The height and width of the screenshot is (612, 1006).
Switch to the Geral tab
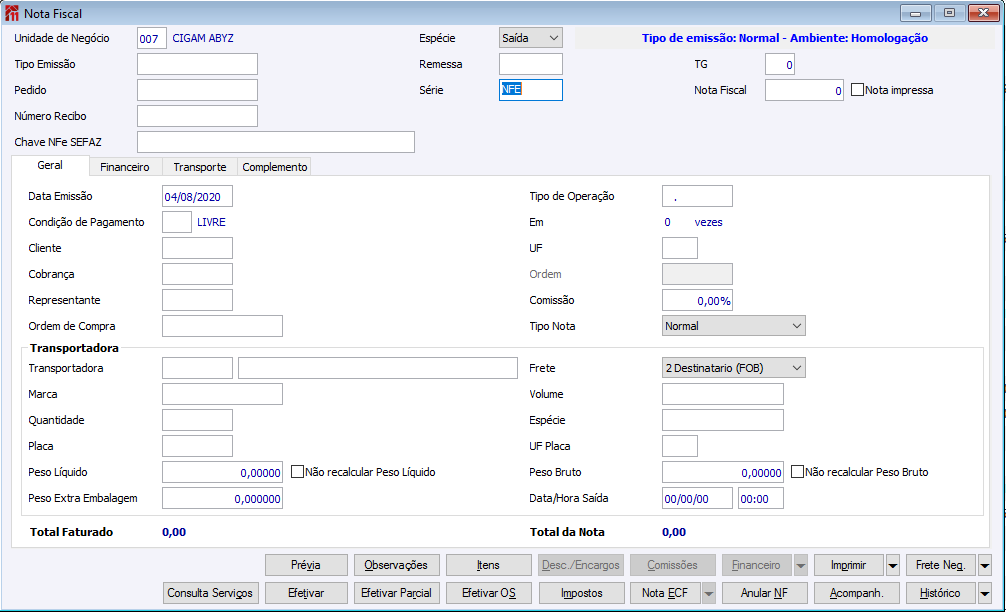tap(50, 166)
